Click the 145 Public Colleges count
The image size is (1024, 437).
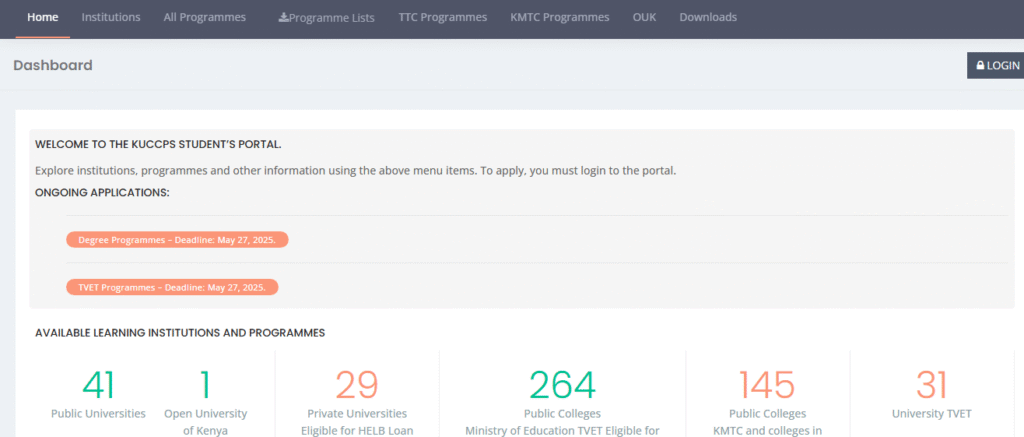pyautogui.click(x=767, y=385)
